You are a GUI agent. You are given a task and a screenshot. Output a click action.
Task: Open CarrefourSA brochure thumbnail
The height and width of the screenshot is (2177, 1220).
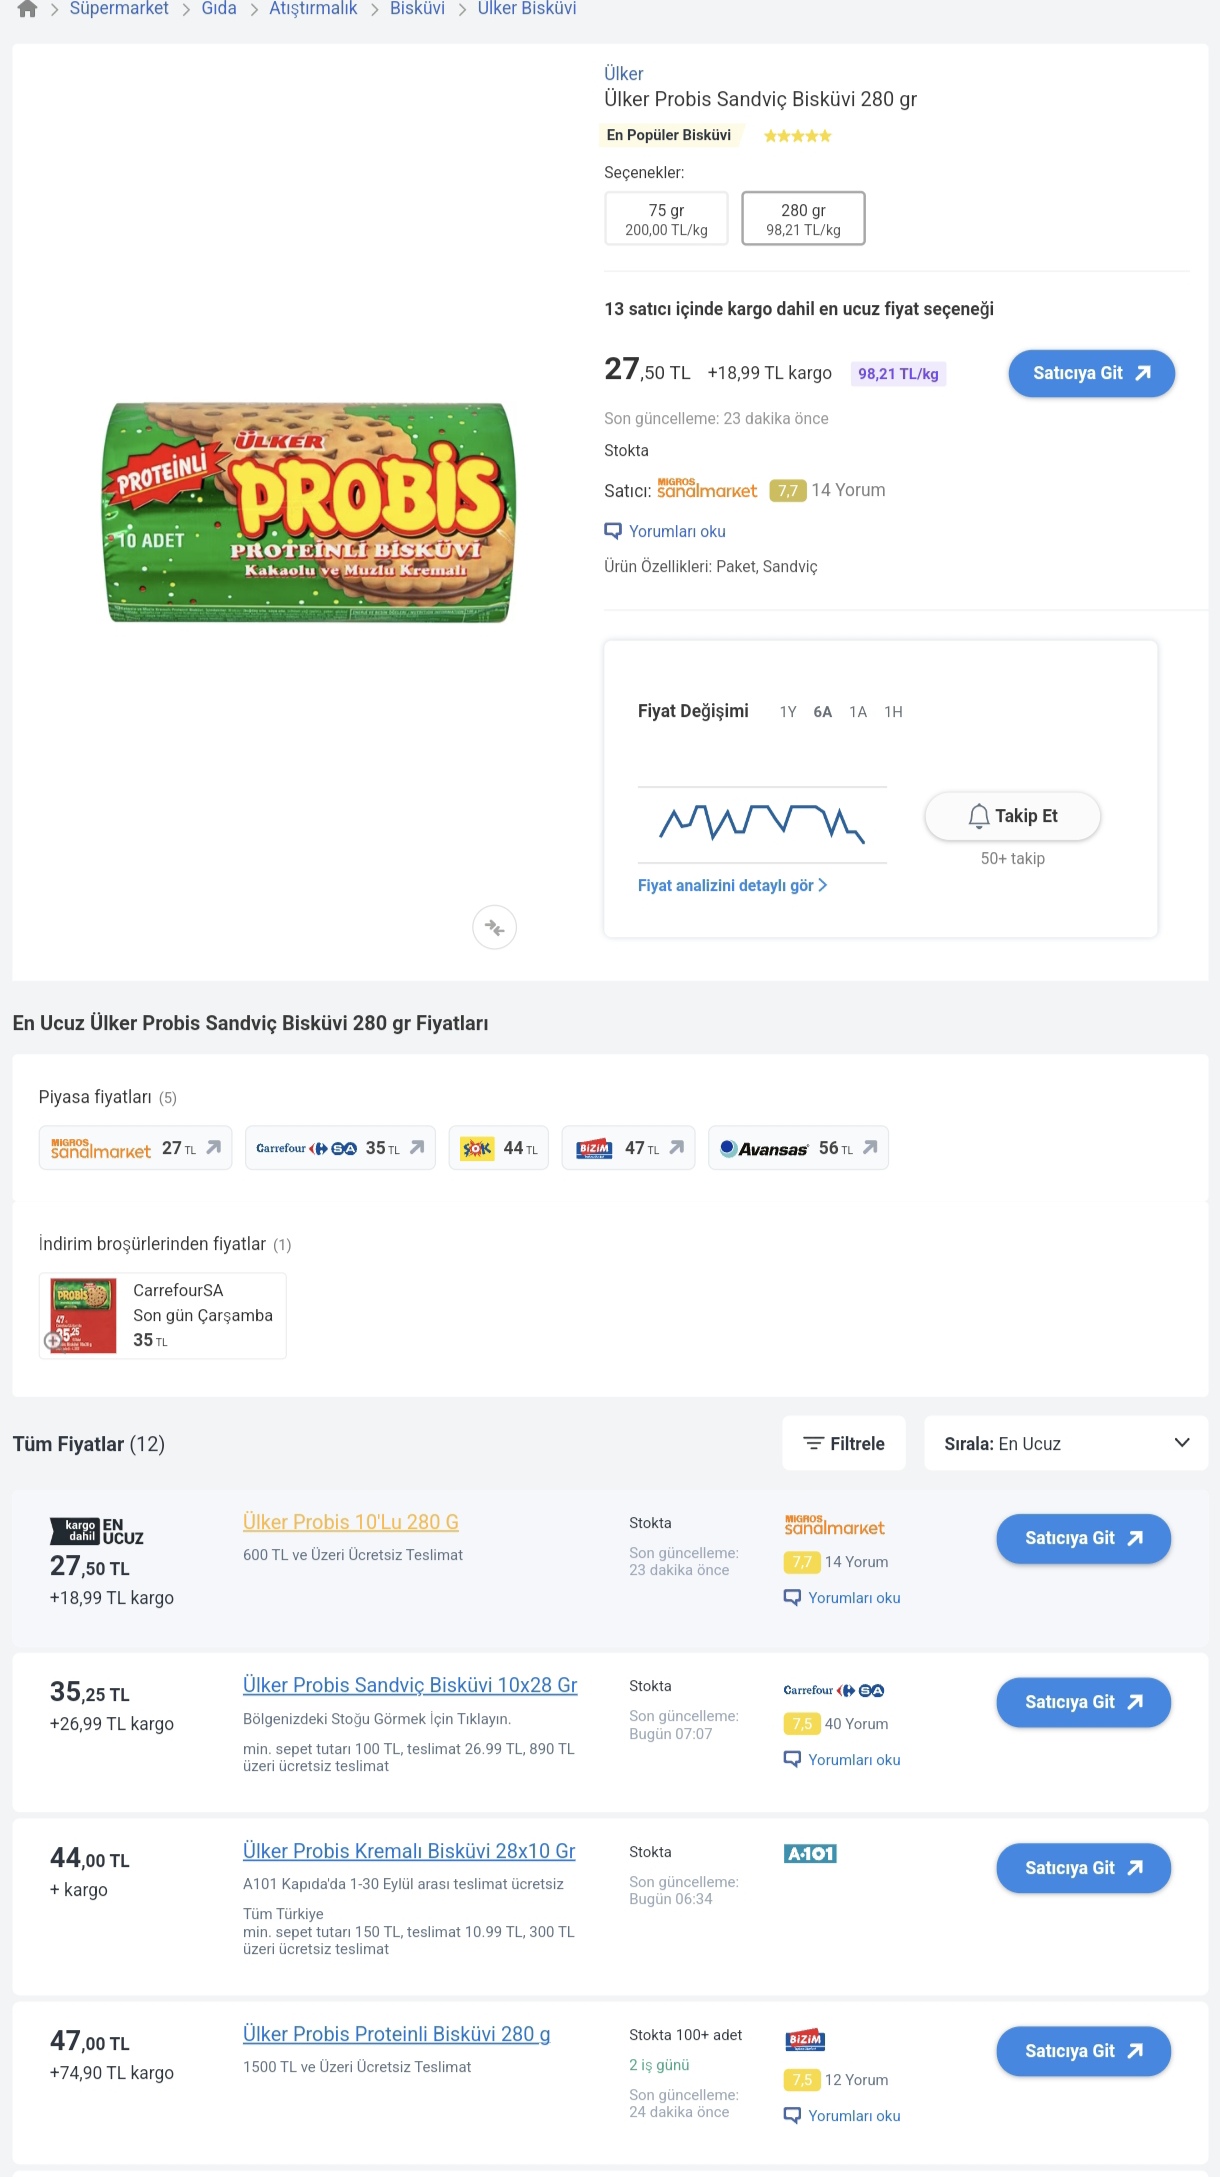pyautogui.click(x=83, y=1316)
